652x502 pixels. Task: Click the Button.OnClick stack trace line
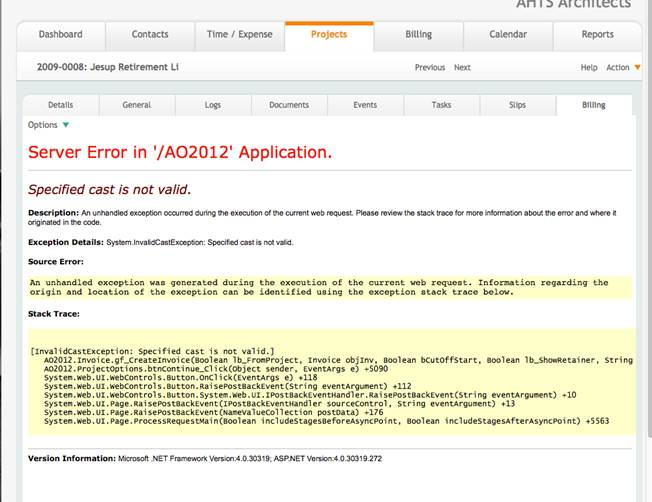click(180, 378)
